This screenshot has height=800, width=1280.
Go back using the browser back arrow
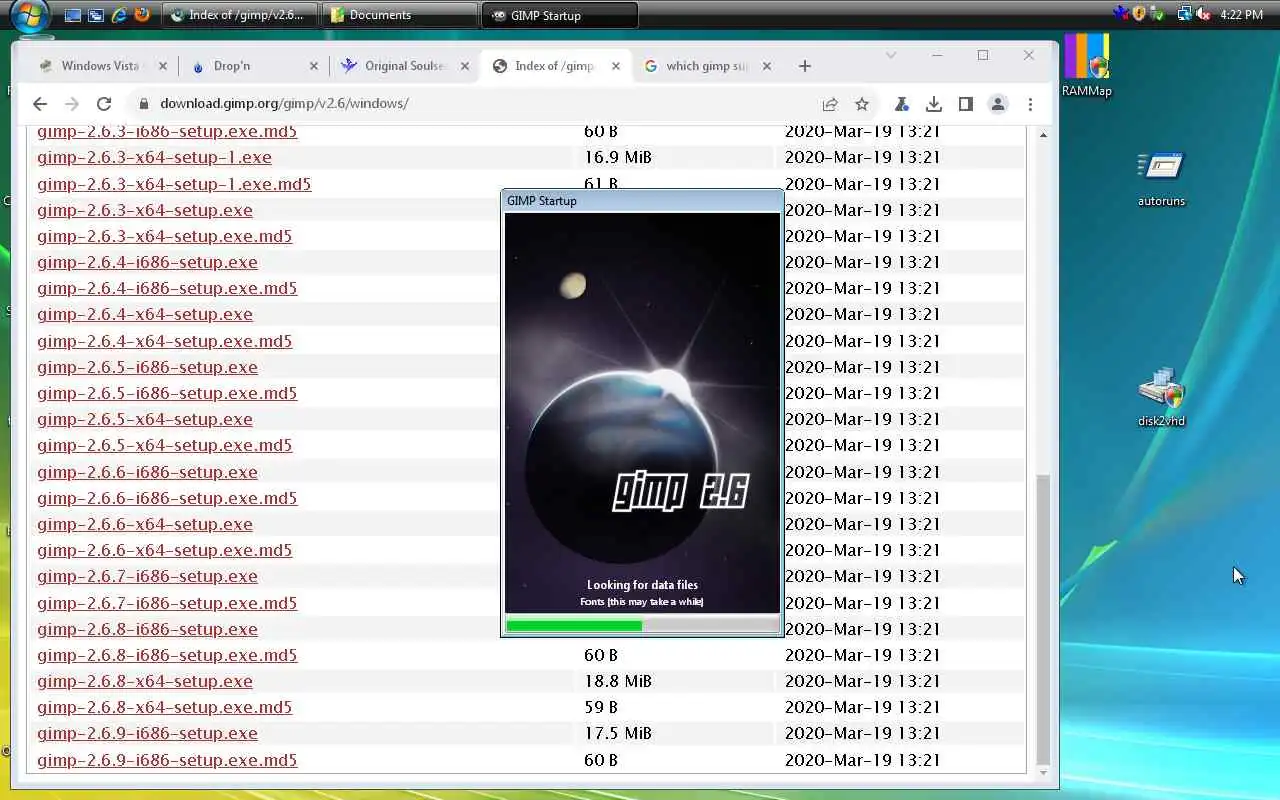tap(40, 104)
